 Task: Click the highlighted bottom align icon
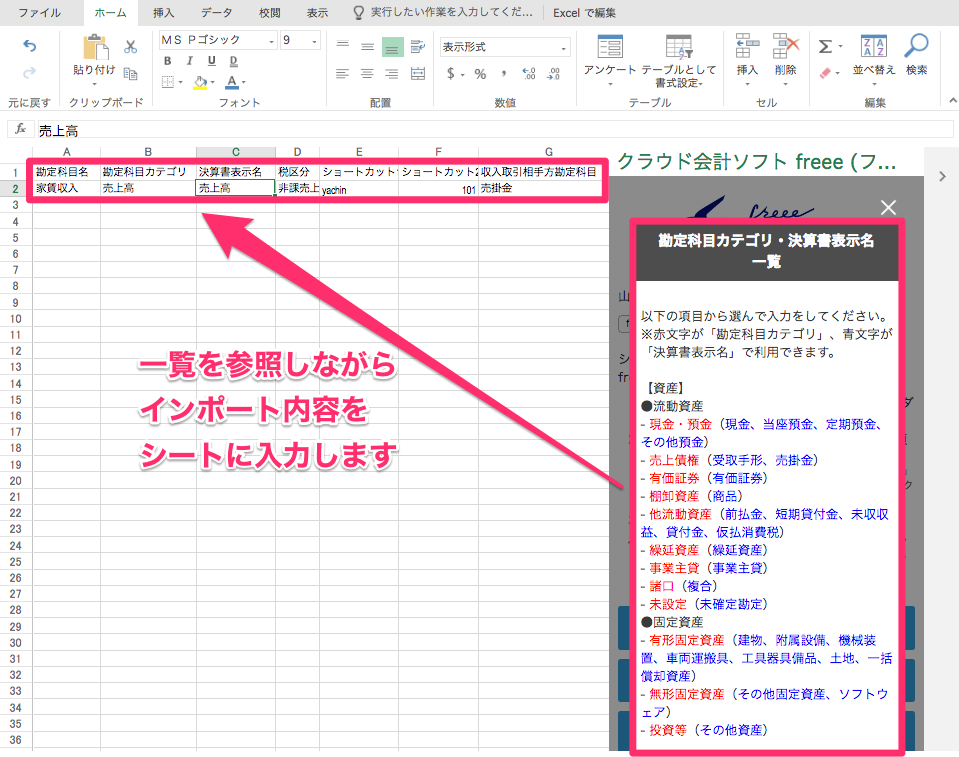point(392,46)
